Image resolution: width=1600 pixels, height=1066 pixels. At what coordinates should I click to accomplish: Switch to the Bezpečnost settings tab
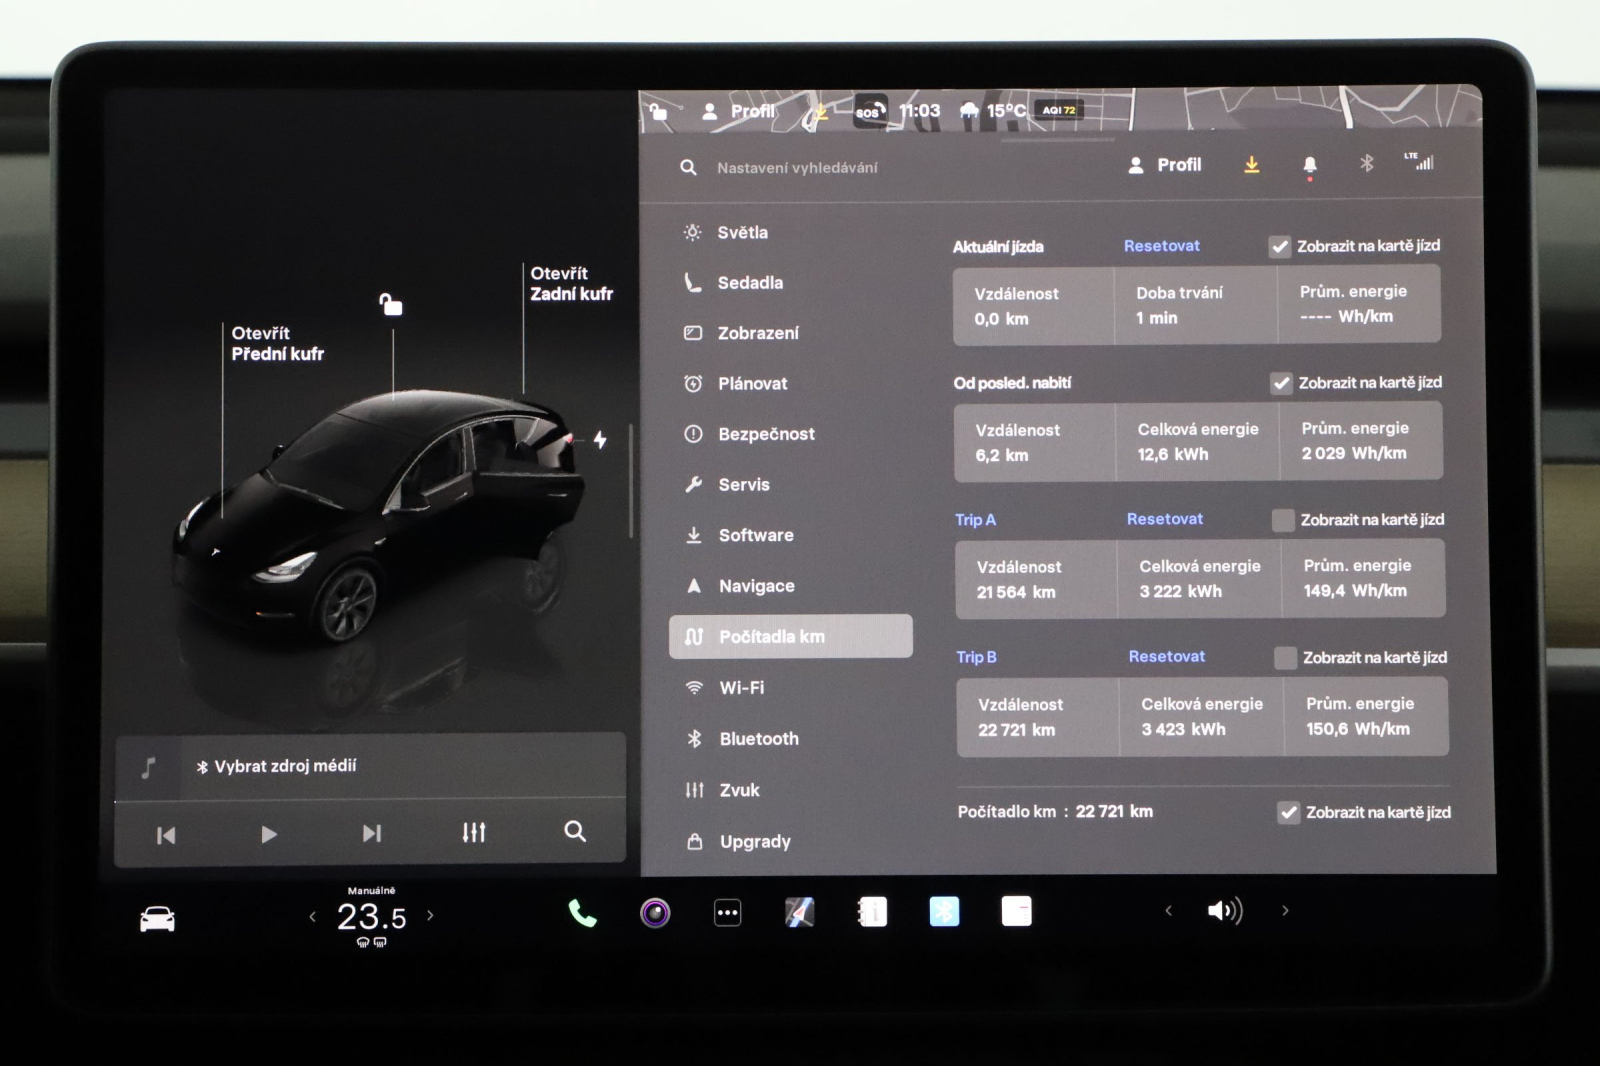[766, 434]
